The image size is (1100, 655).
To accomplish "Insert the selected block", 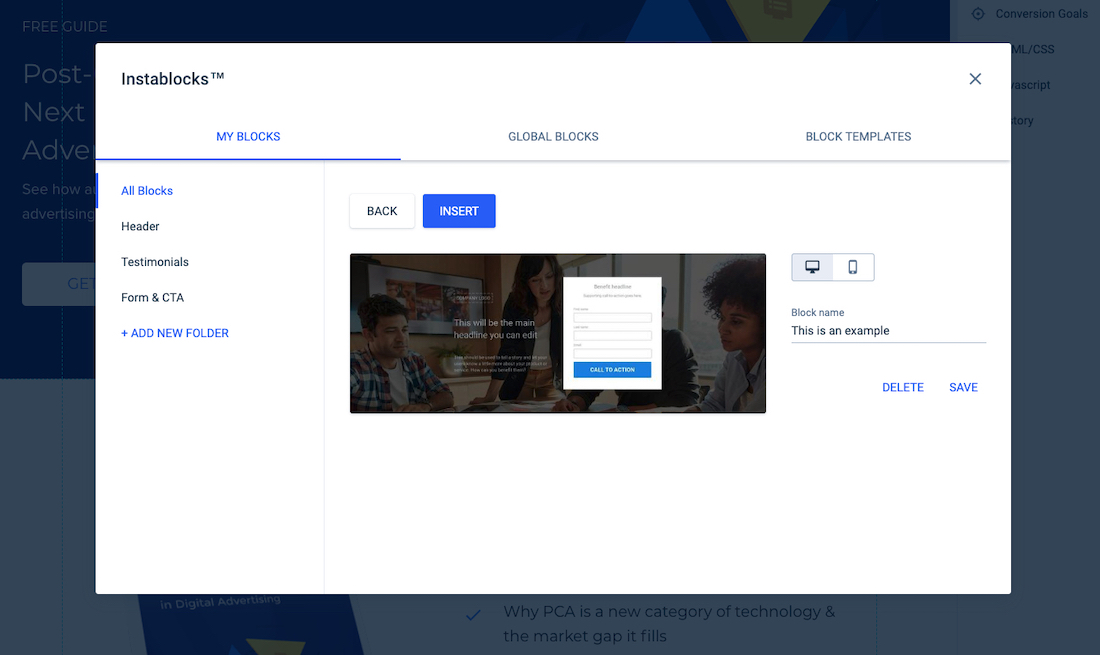I will click(x=459, y=211).
